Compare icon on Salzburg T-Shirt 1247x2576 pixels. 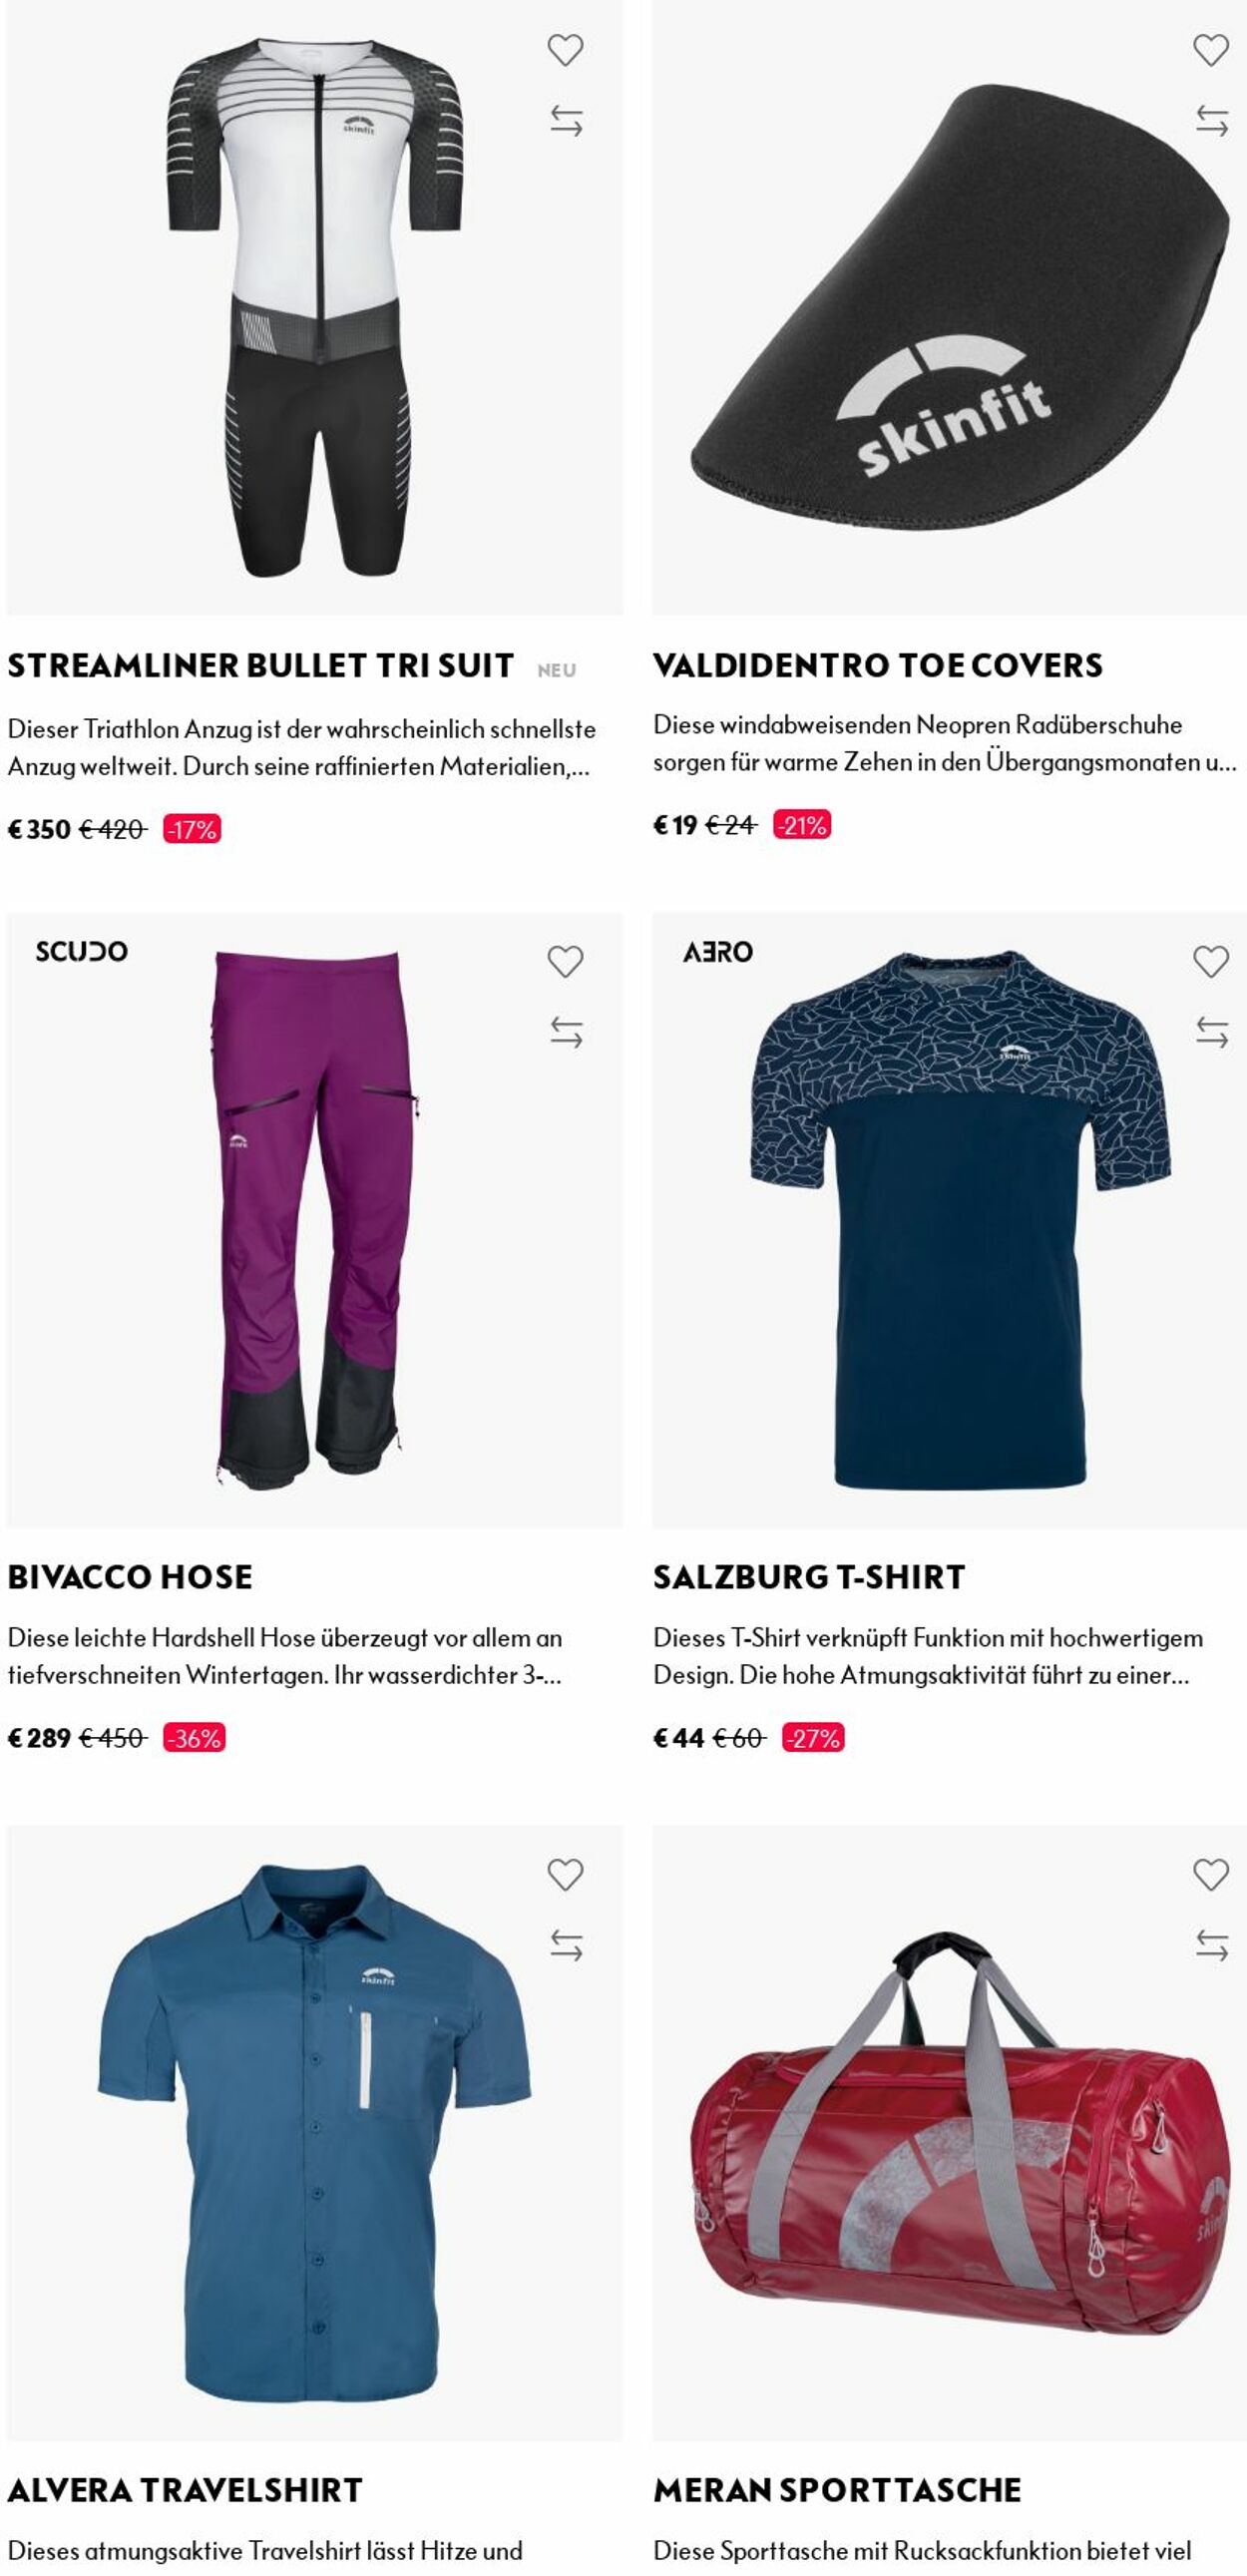coord(1212,1032)
